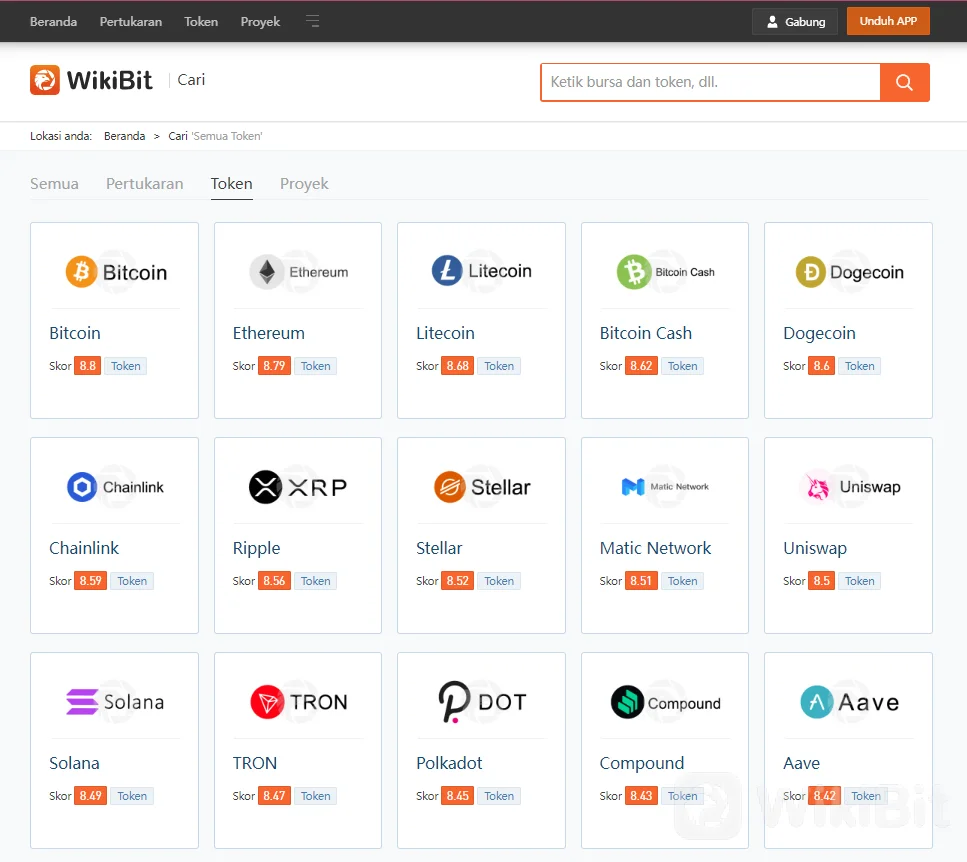Click Ripple's 8.56 score badge

tap(274, 581)
